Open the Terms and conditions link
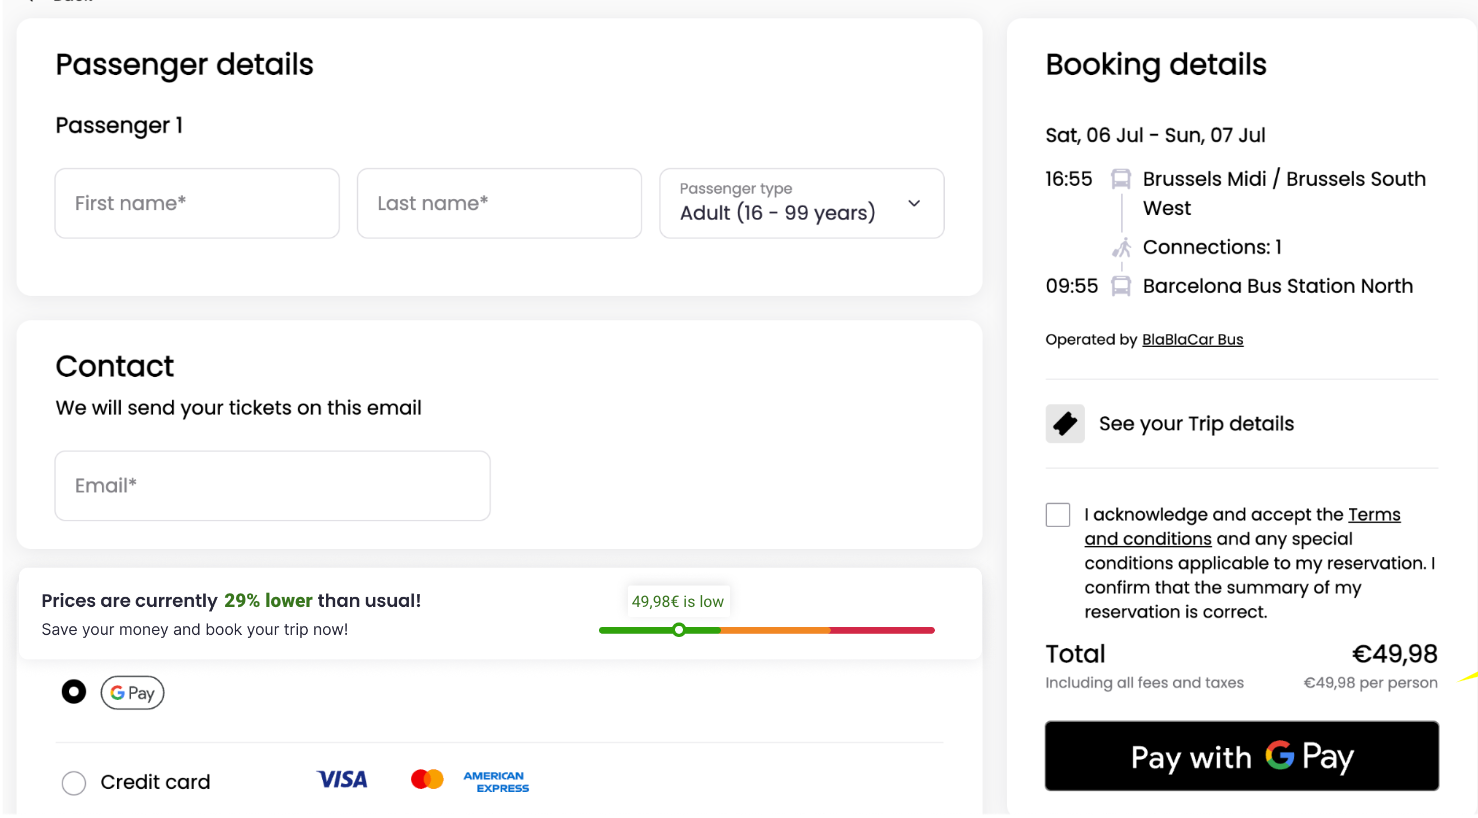Image resolution: width=1478 pixels, height=818 pixels. click(1373, 515)
